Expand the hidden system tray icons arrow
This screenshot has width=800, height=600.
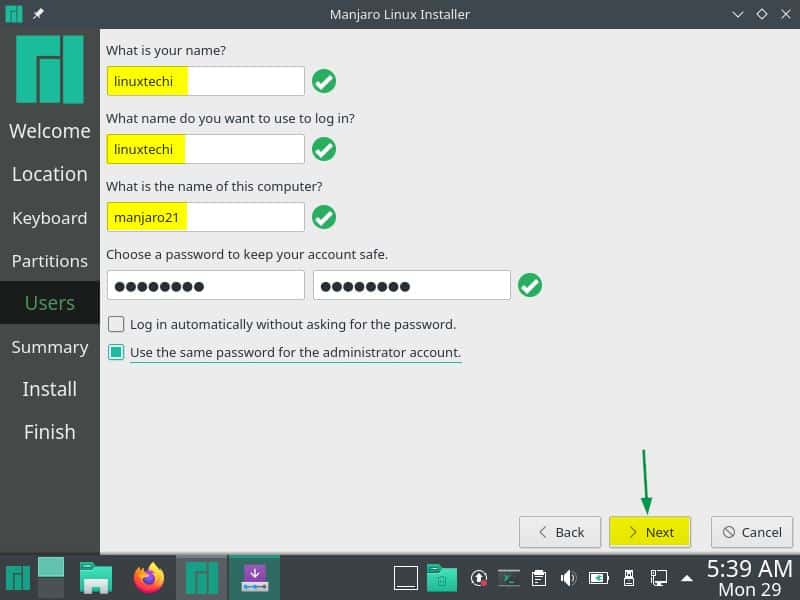pyautogui.click(x=687, y=577)
